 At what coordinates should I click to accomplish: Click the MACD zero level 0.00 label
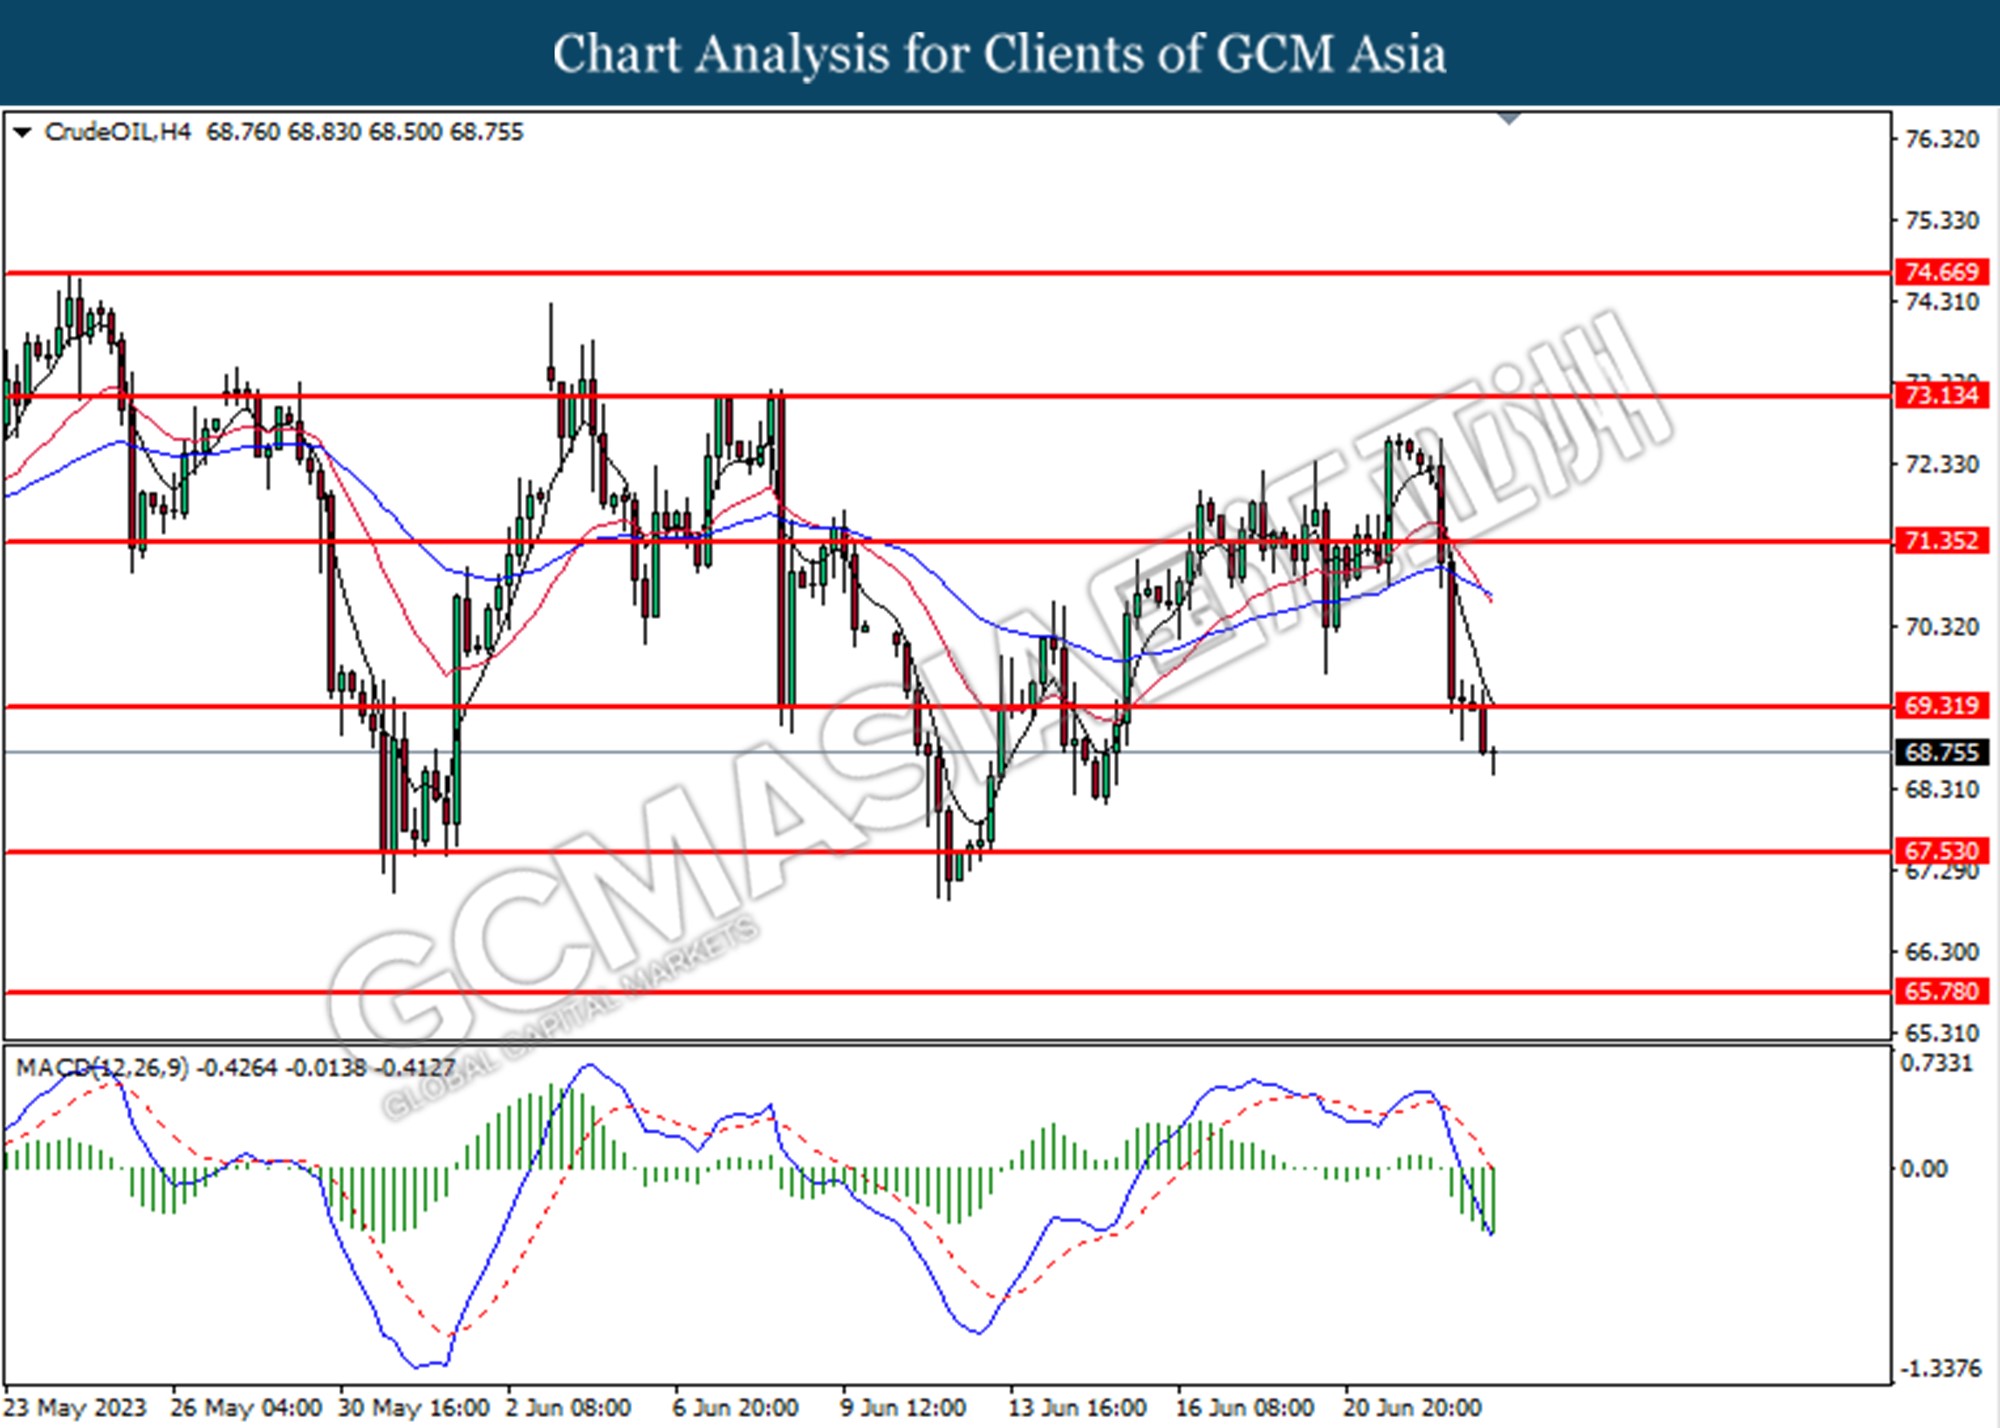[1923, 1169]
